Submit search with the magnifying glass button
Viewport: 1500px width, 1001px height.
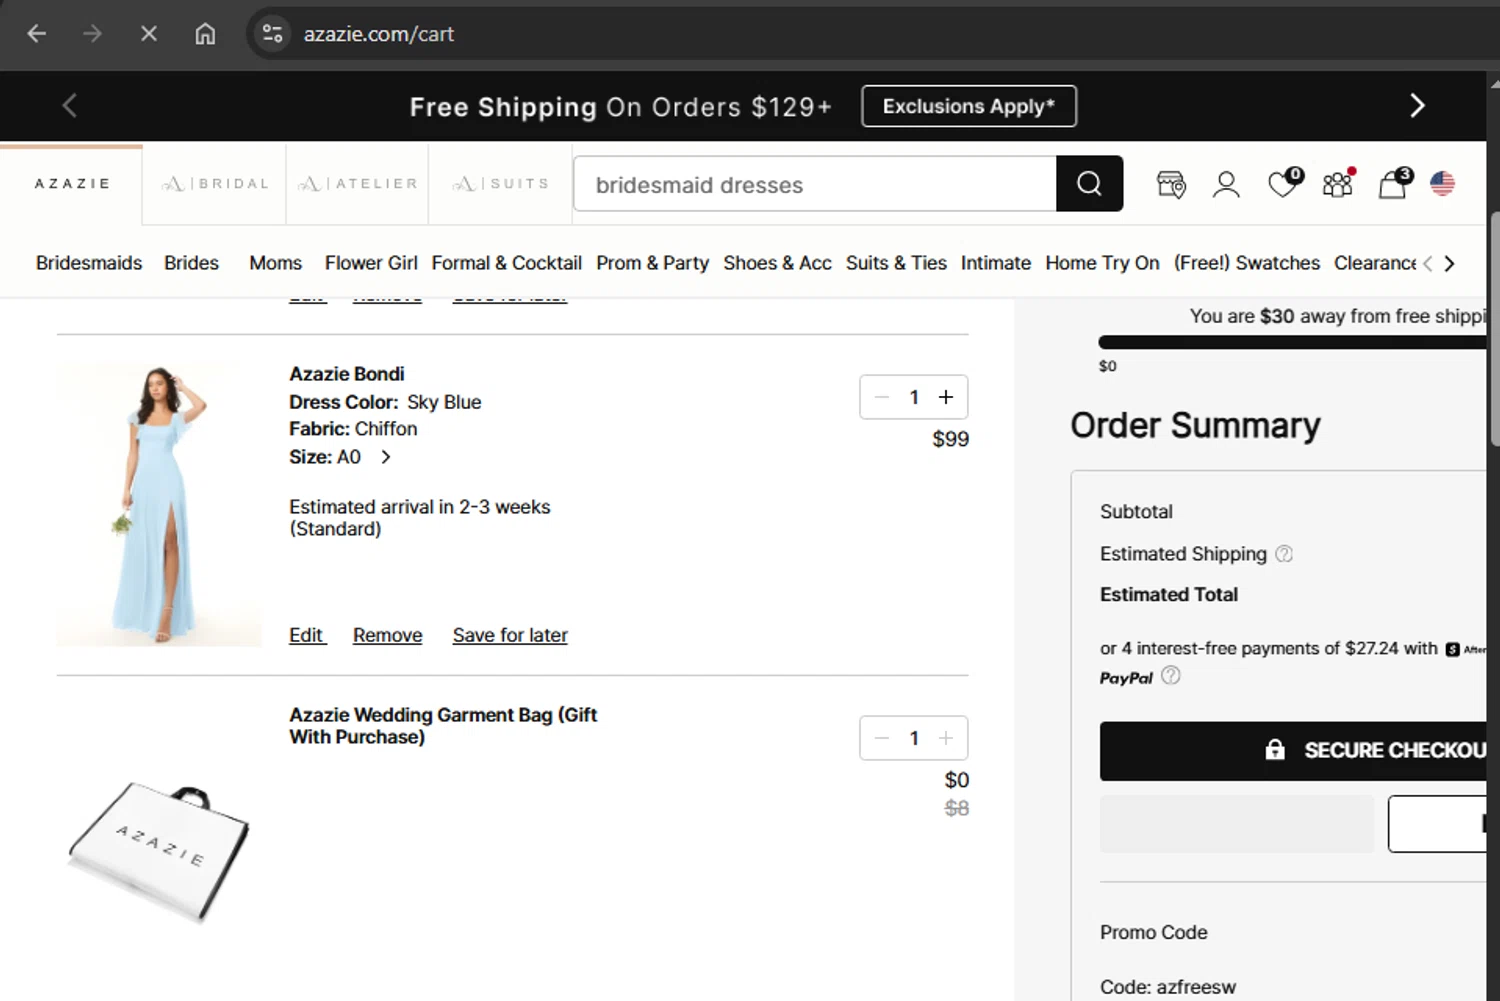[x=1089, y=184]
